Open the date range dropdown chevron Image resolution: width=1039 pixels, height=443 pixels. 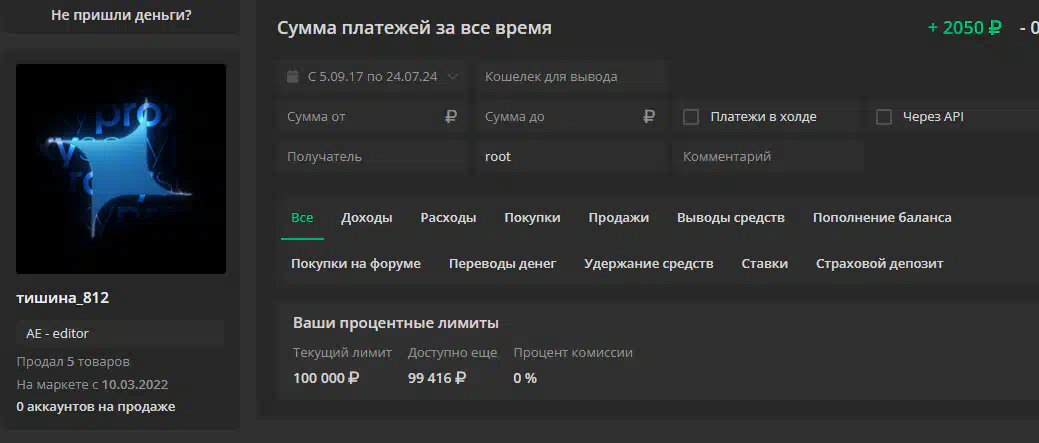pyautogui.click(x=453, y=77)
